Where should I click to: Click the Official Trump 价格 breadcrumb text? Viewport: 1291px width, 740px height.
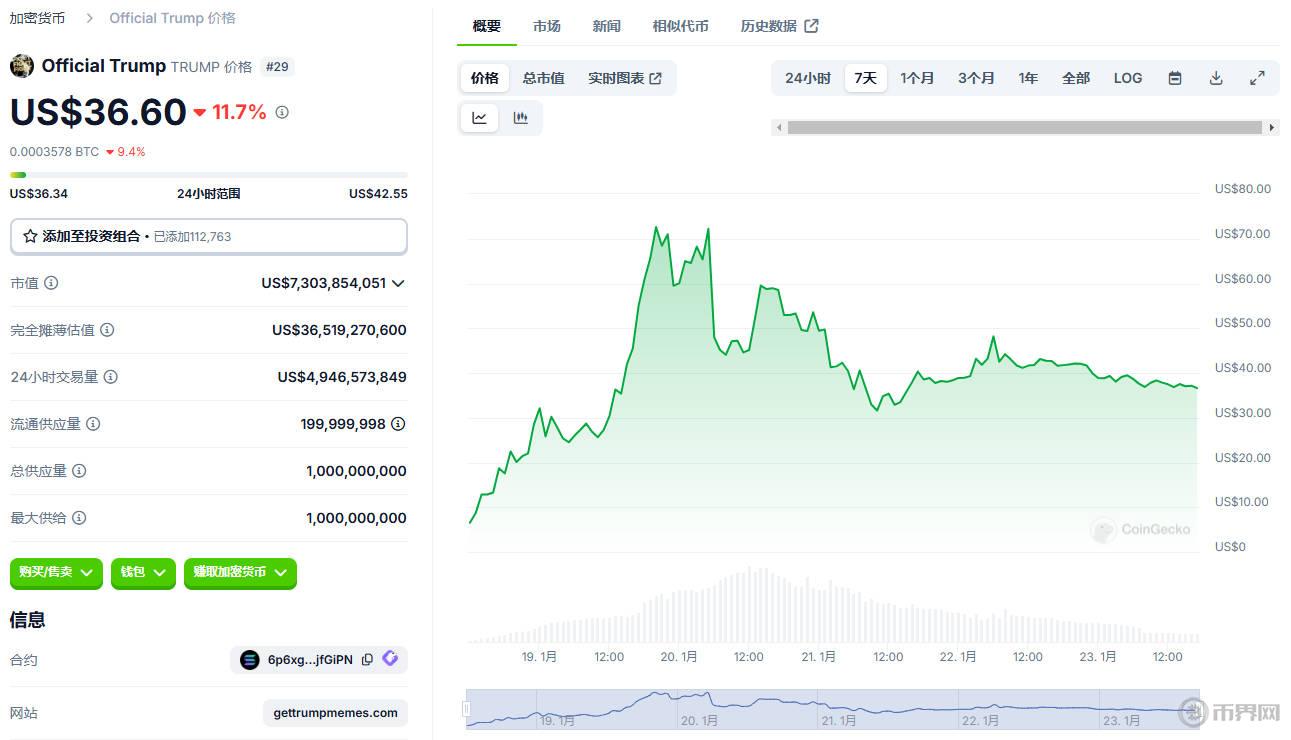click(x=173, y=18)
